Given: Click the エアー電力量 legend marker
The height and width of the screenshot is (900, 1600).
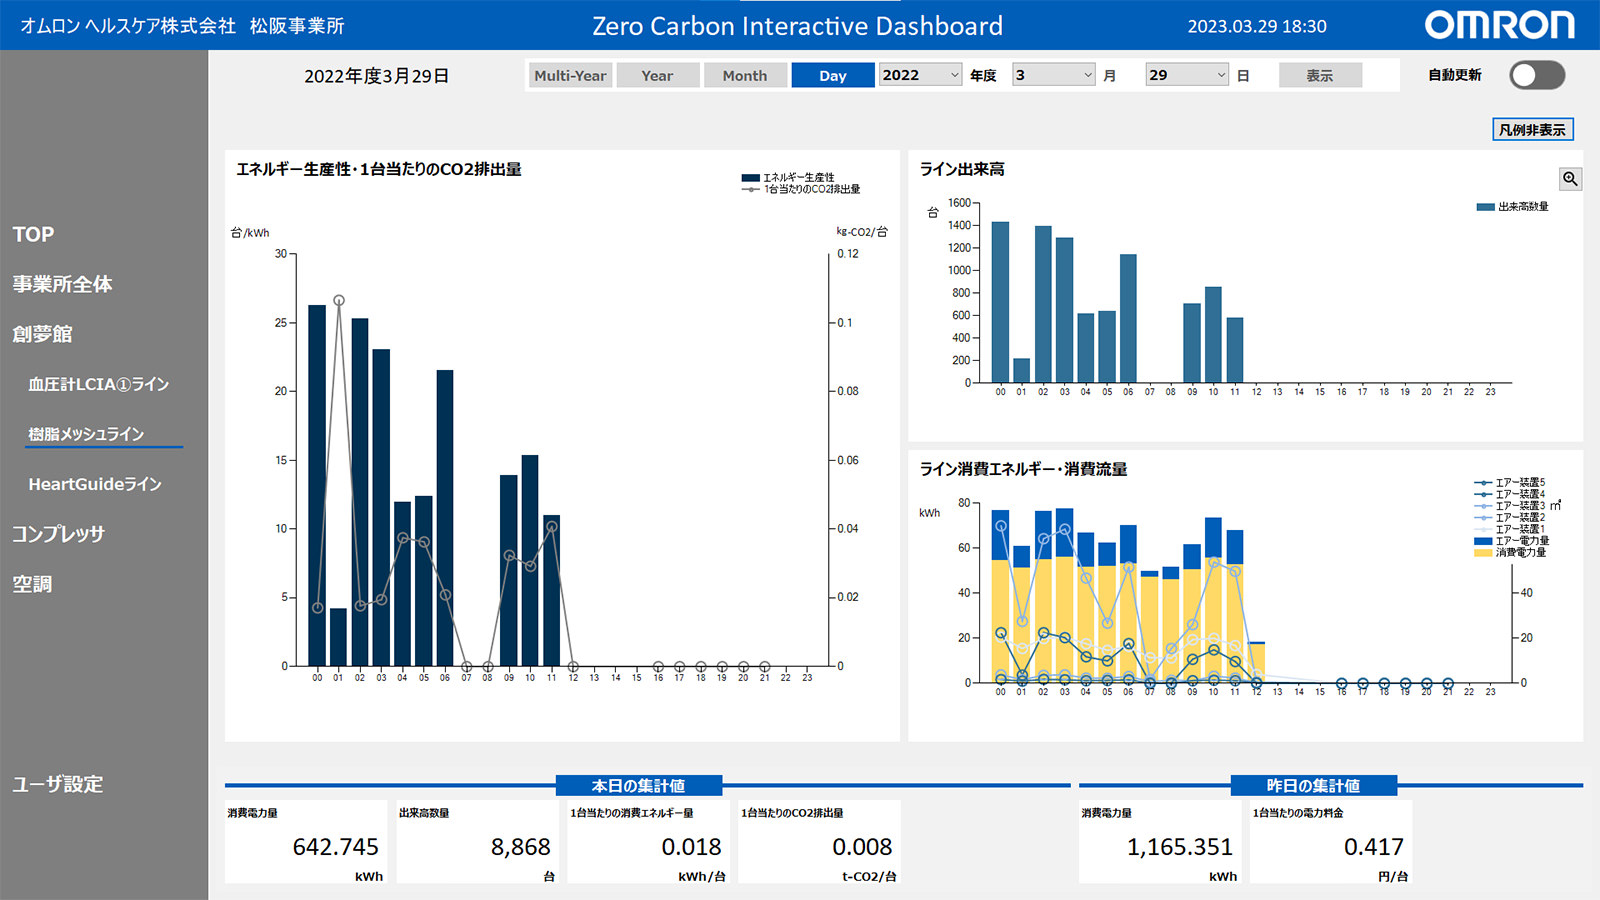Looking at the screenshot, I should [1483, 541].
